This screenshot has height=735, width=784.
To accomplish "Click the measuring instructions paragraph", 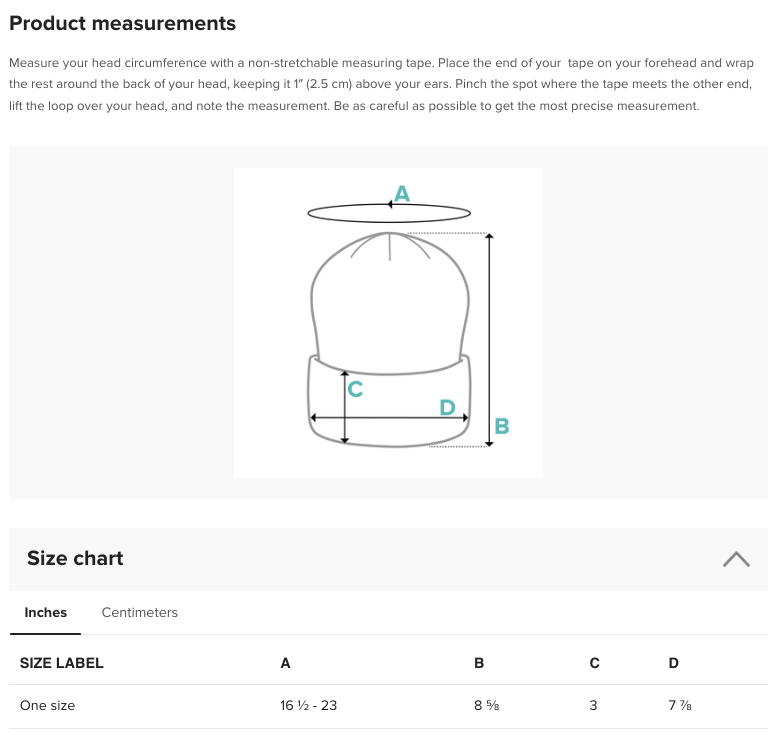I will [x=382, y=84].
